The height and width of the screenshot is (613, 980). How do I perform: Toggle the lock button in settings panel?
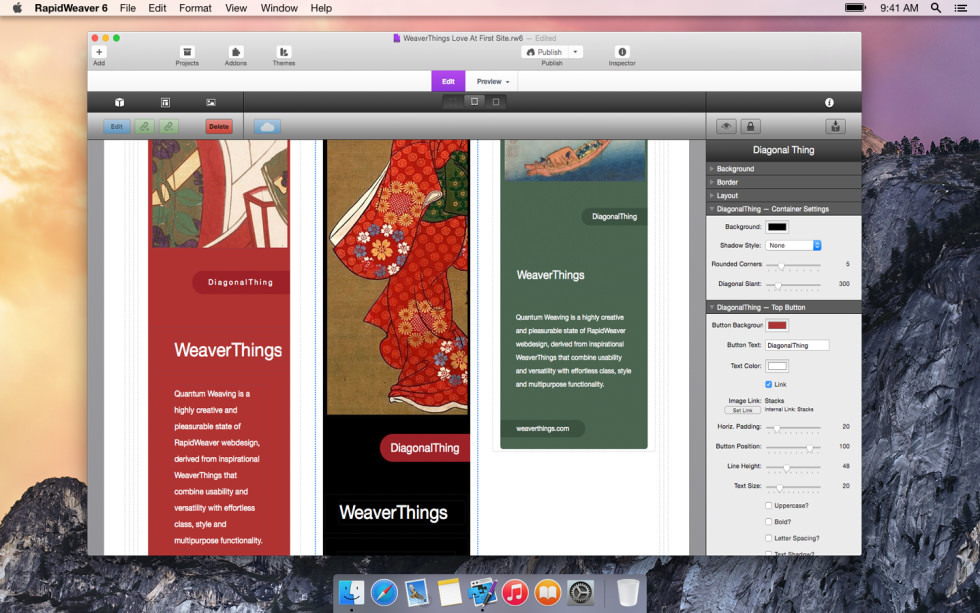click(751, 126)
